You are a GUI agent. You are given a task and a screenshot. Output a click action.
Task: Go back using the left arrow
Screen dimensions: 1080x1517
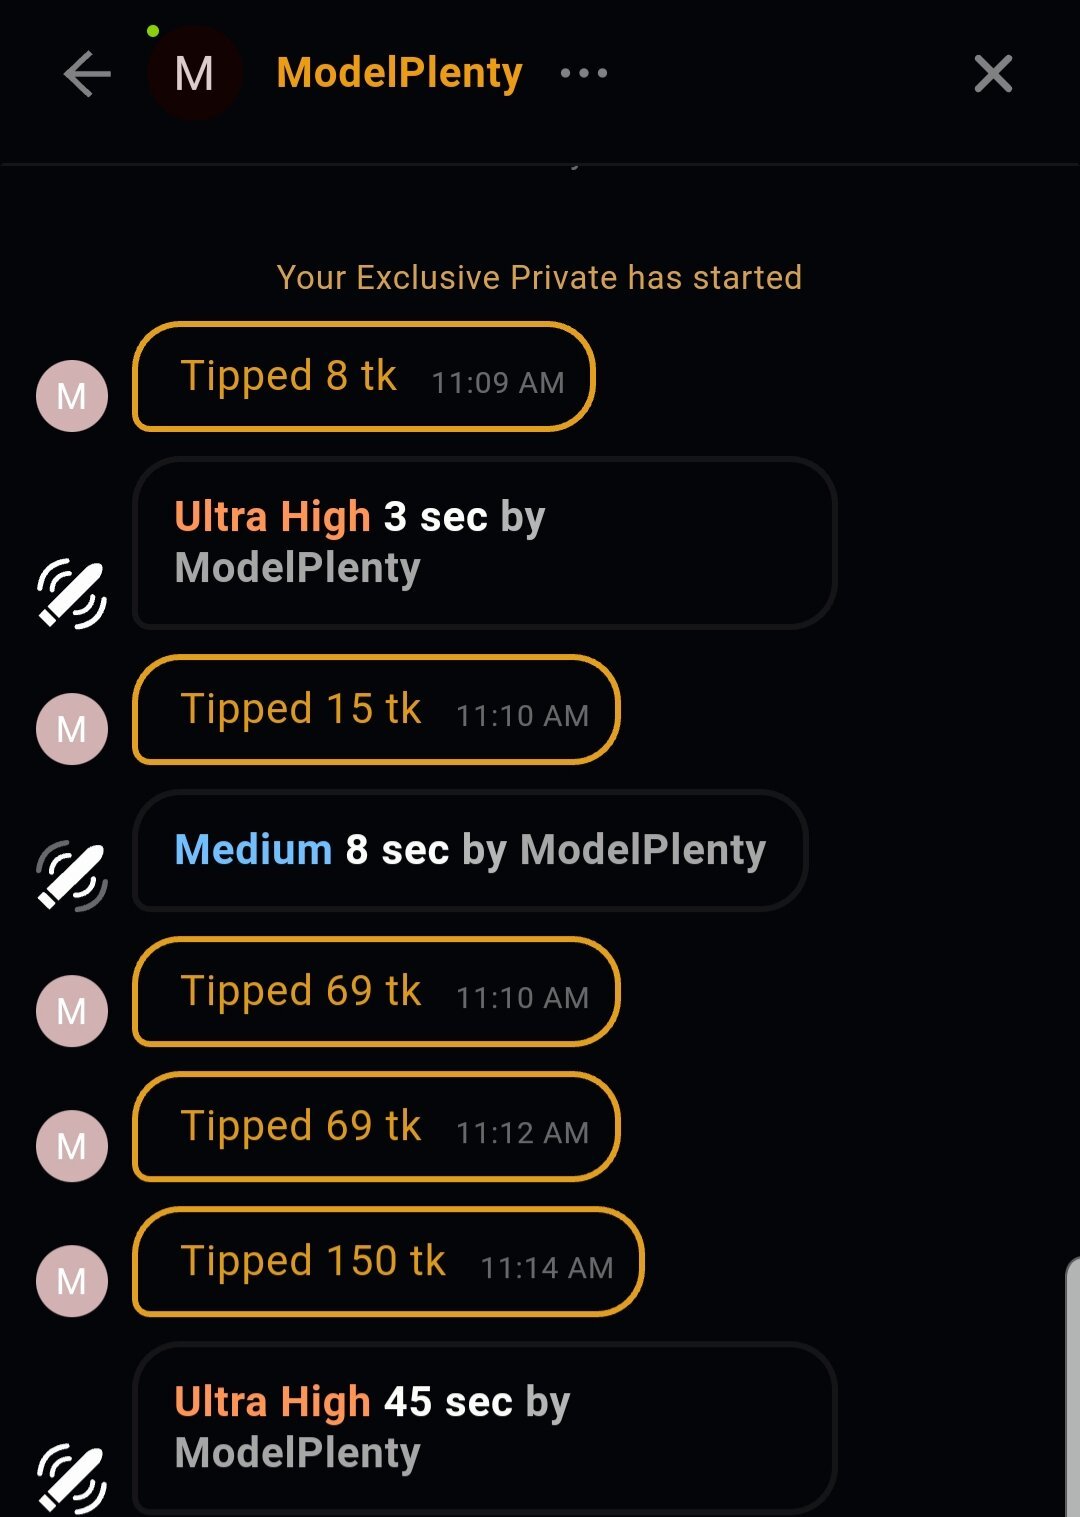[87, 74]
